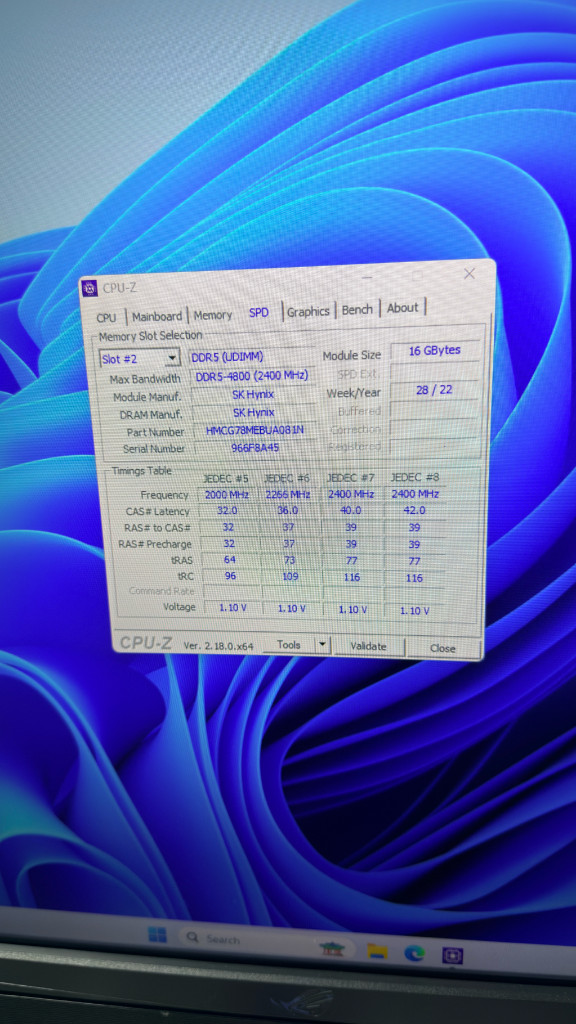The width and height of the screenshot is (576, 1024).
Task: Click the tRAS value 64
Action: 229,560
